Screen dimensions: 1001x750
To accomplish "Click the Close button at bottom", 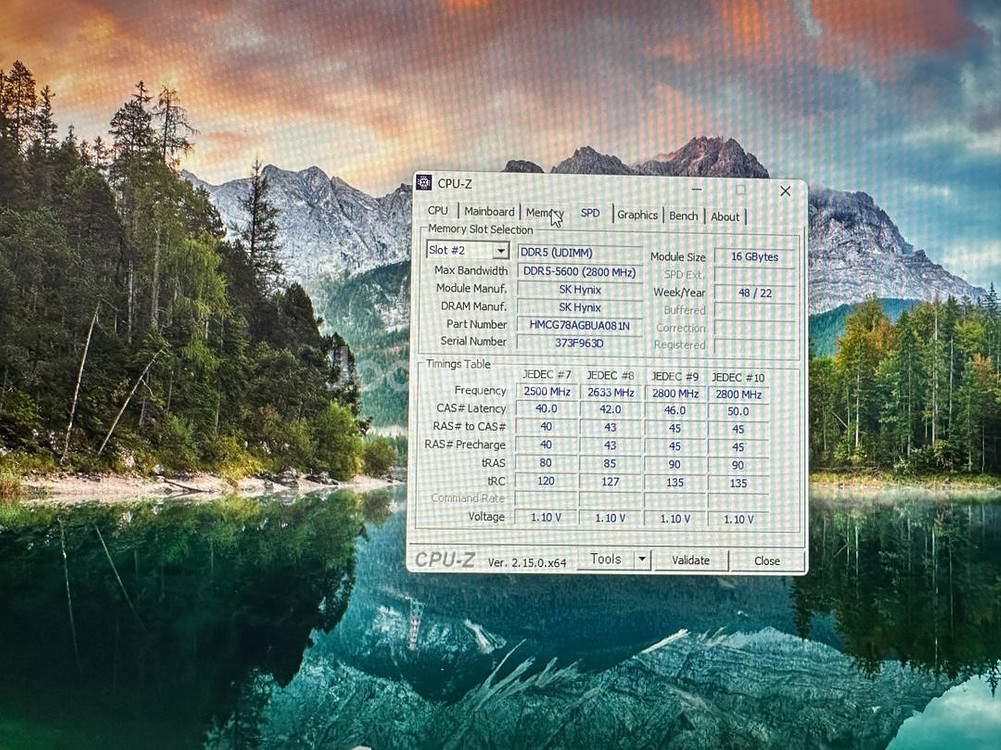I will click(x=767, y=561).
